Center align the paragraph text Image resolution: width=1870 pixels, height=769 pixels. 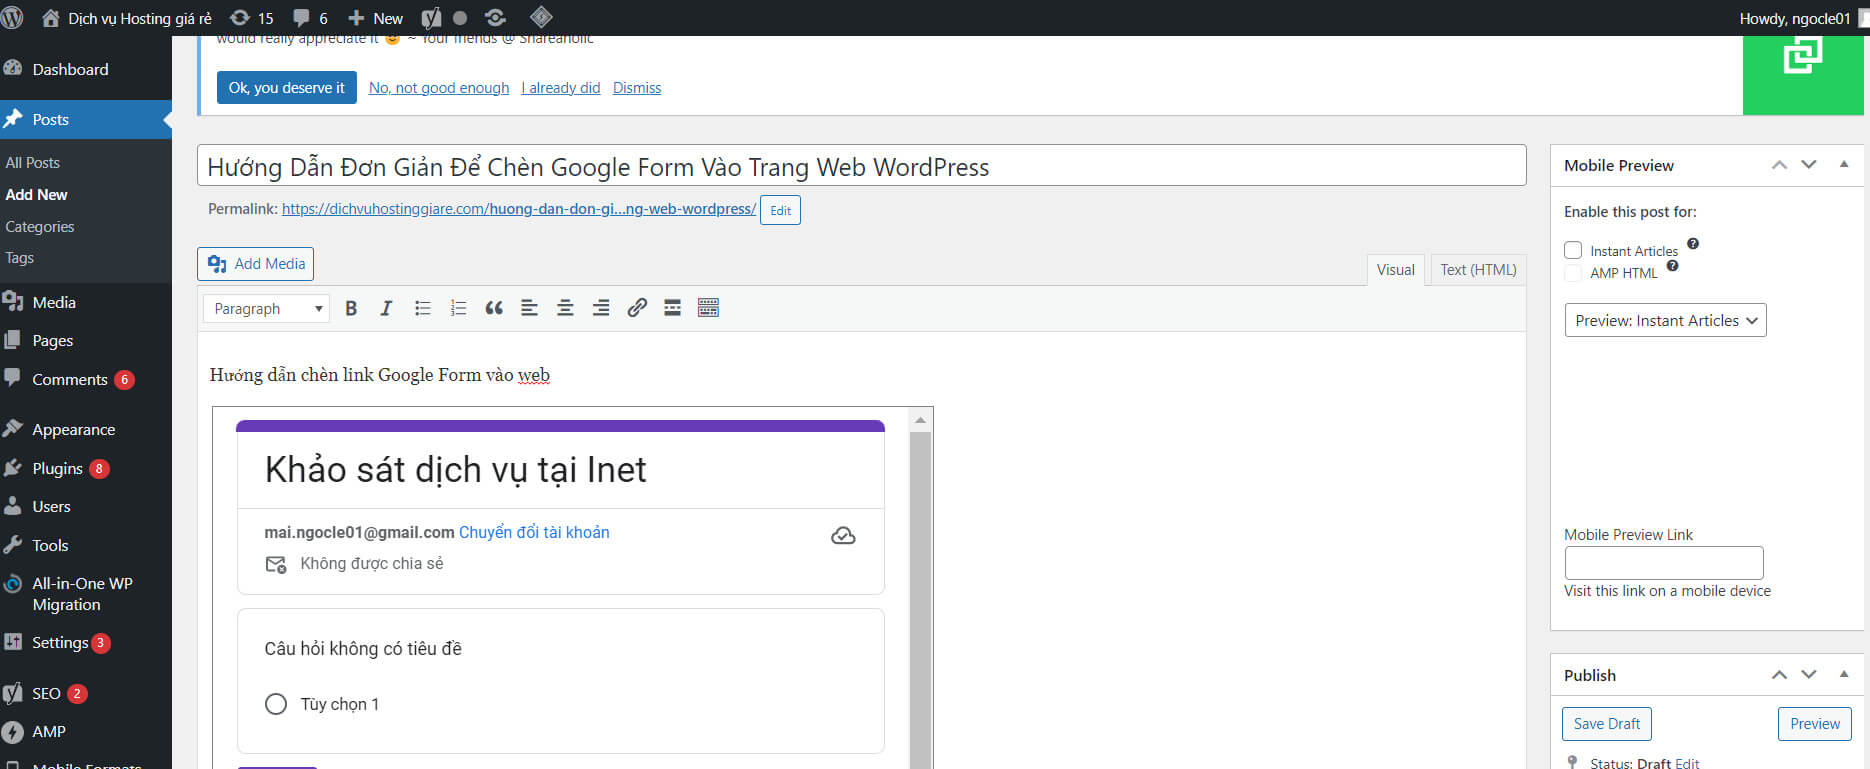pos(565,308)
